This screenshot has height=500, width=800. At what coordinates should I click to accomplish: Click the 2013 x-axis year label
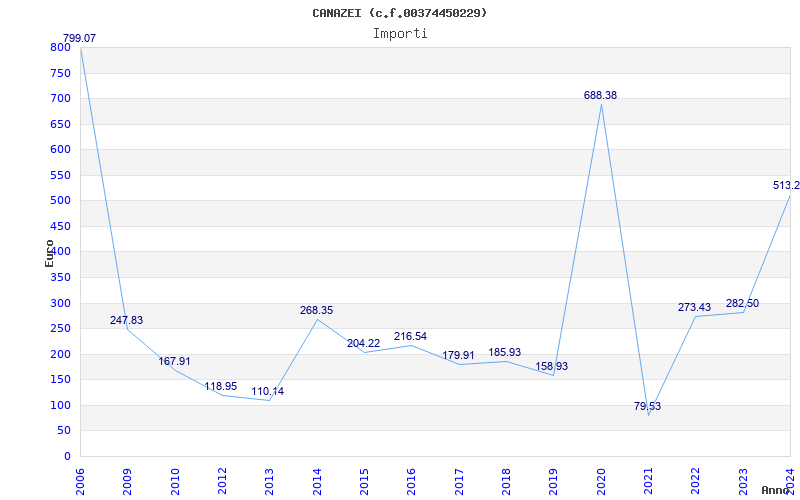269,481
